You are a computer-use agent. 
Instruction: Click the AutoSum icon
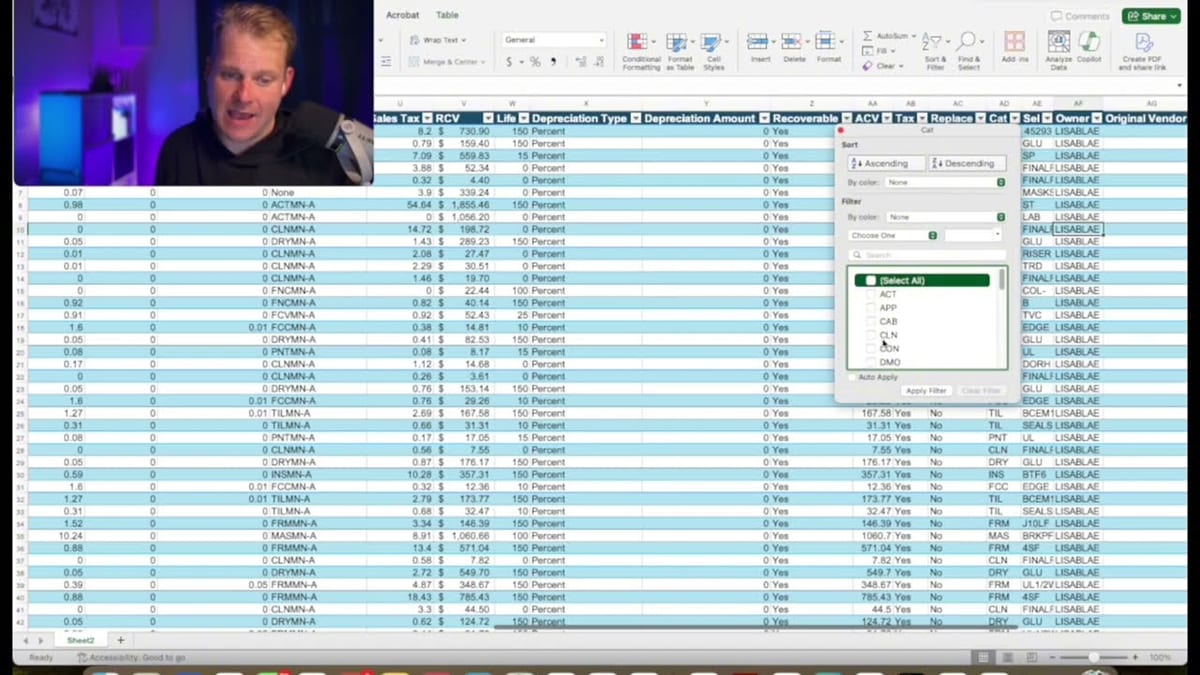tap(867, 36)
